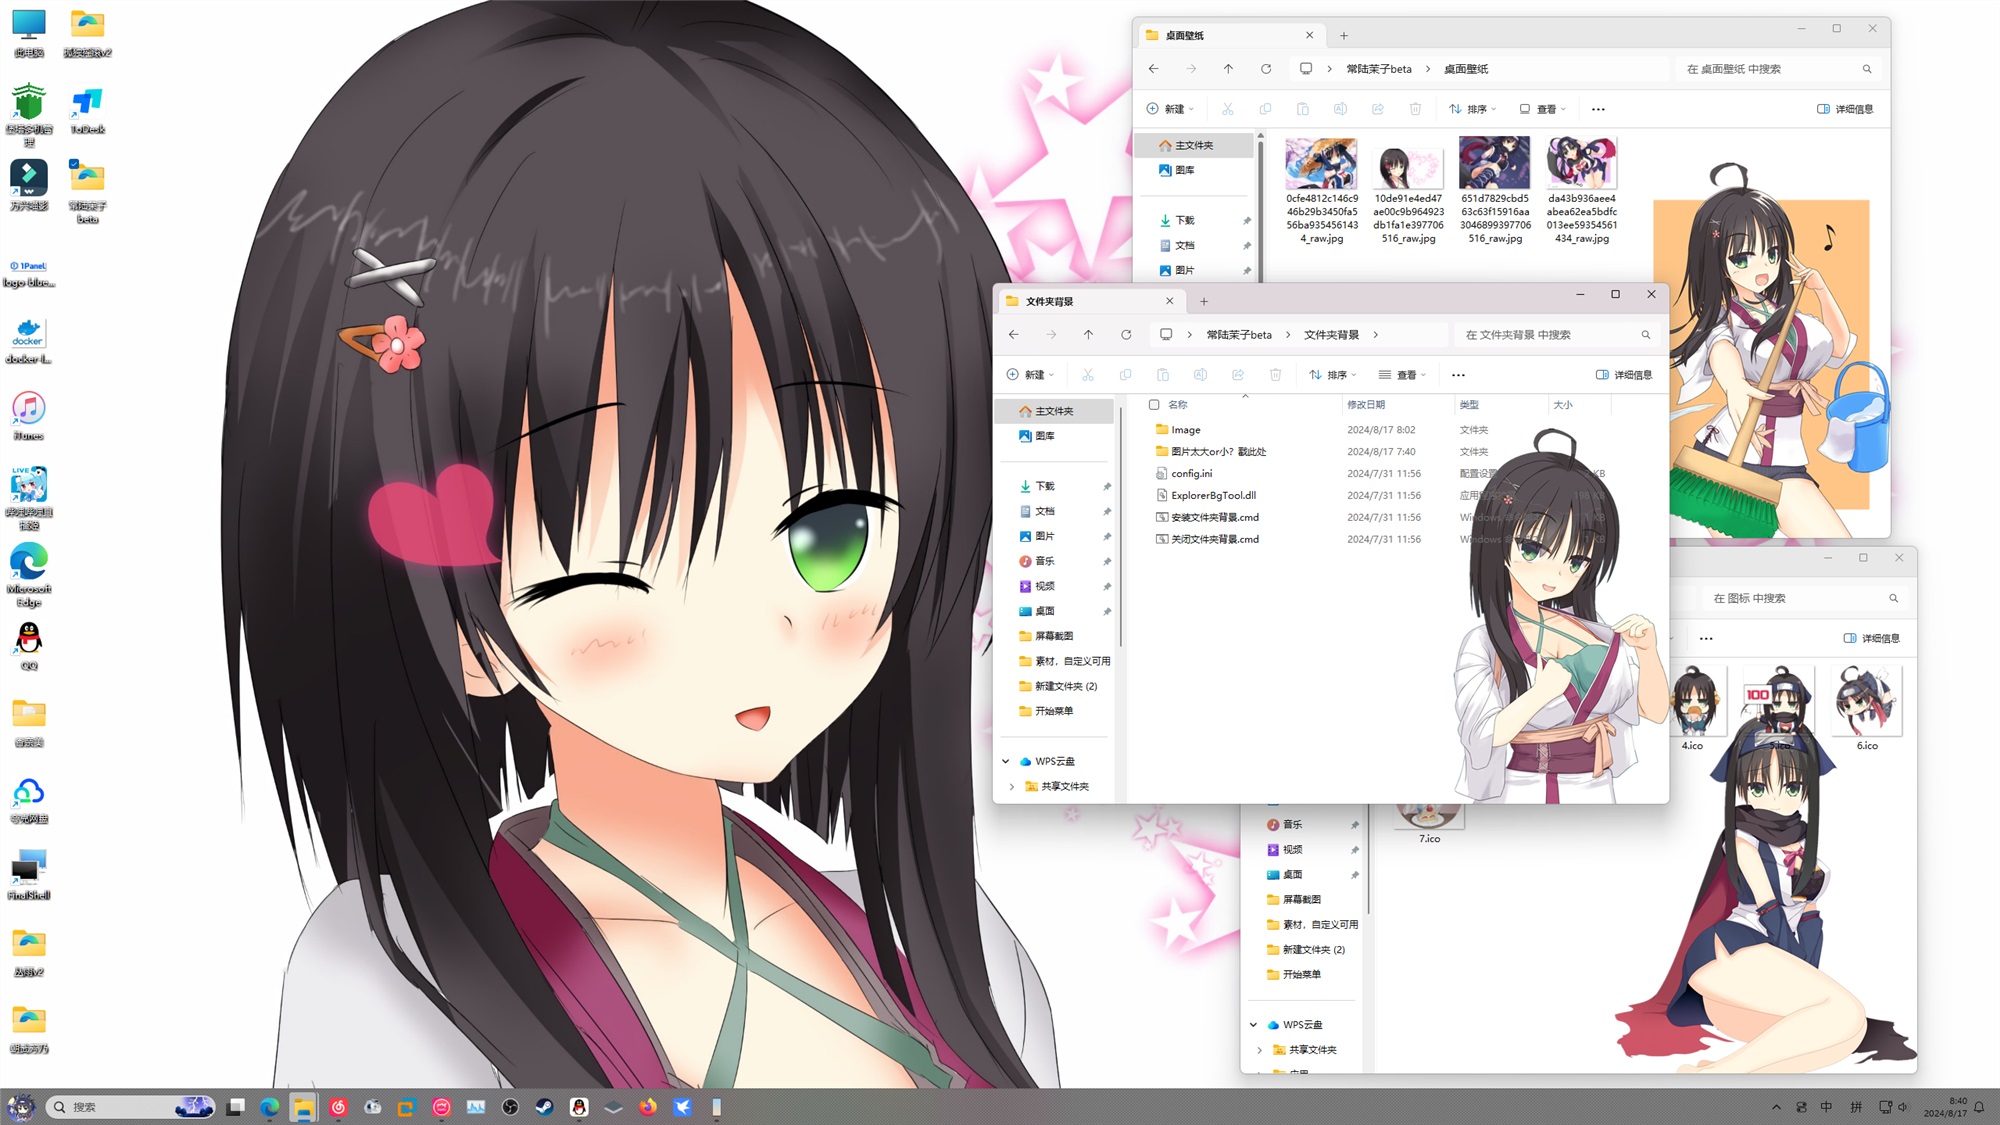Screen dimensions: 2000x1125
Task: Expand 共享文件夹 under WPS云盘 in 文件夹背景 sidebar
Action: (x=1012, y=787)
